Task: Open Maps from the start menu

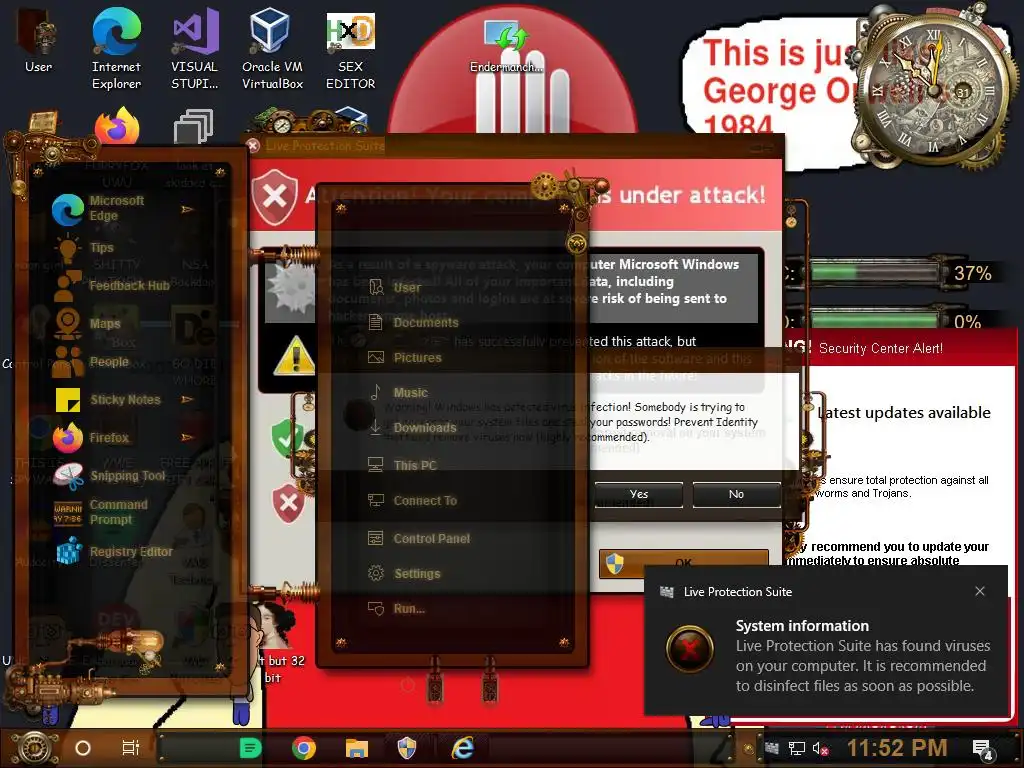Action: point(86,323)
